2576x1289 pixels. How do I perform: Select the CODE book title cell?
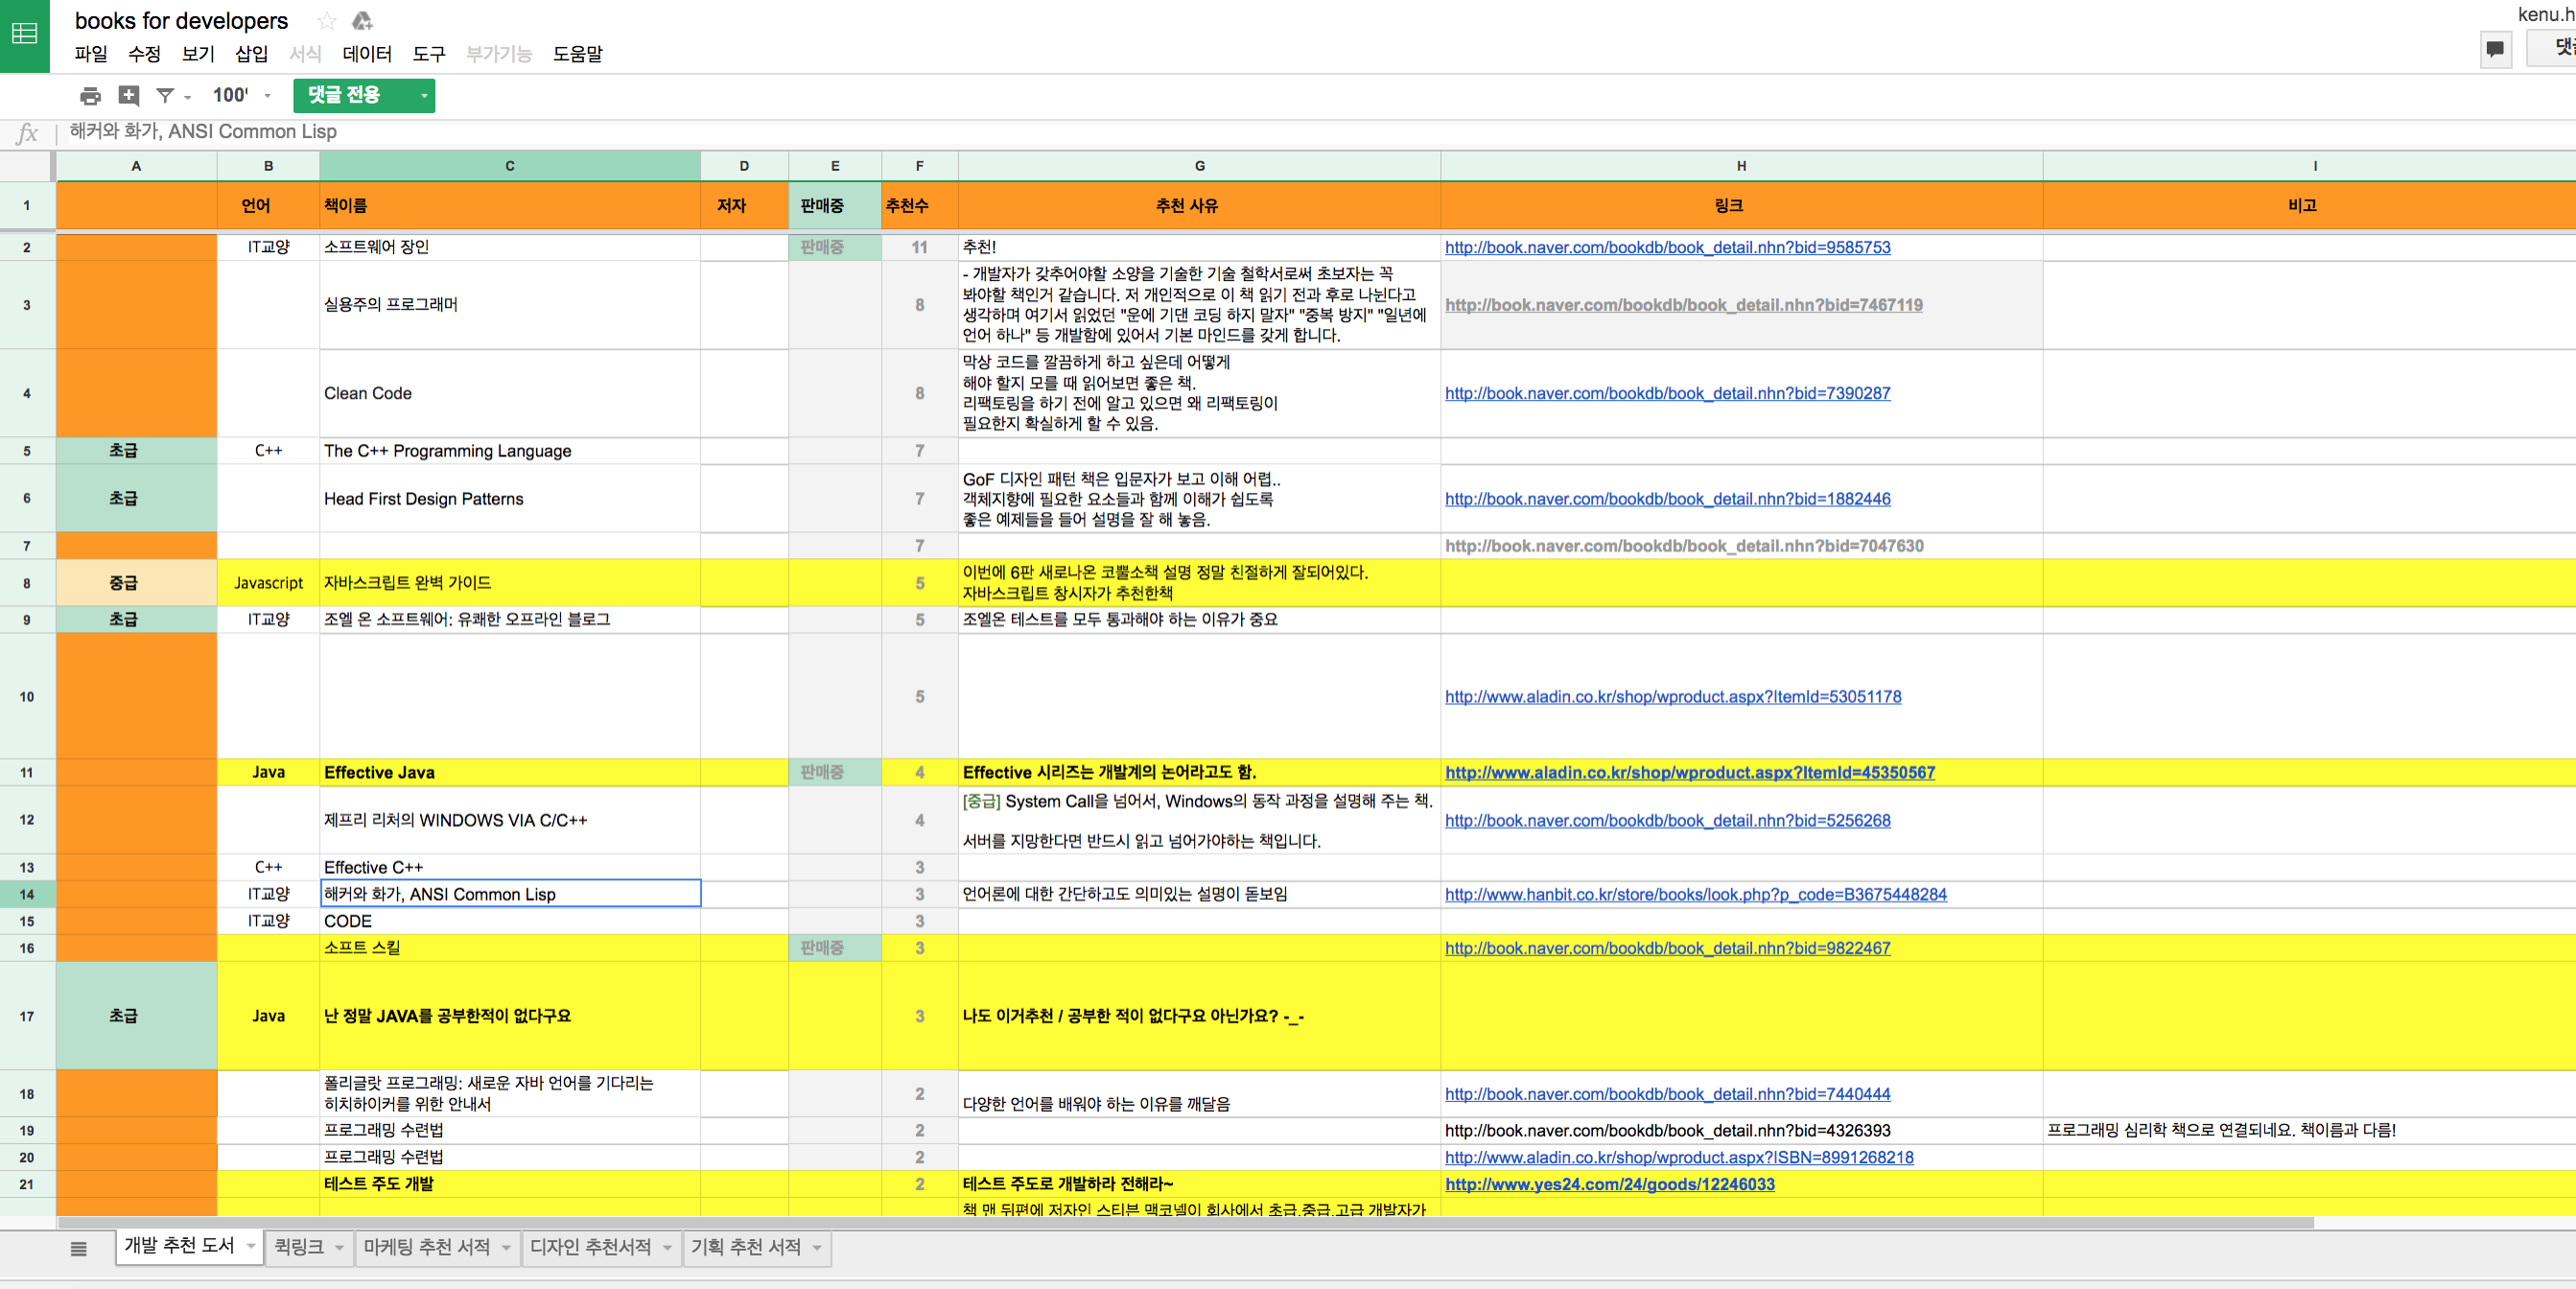[510, 922]
